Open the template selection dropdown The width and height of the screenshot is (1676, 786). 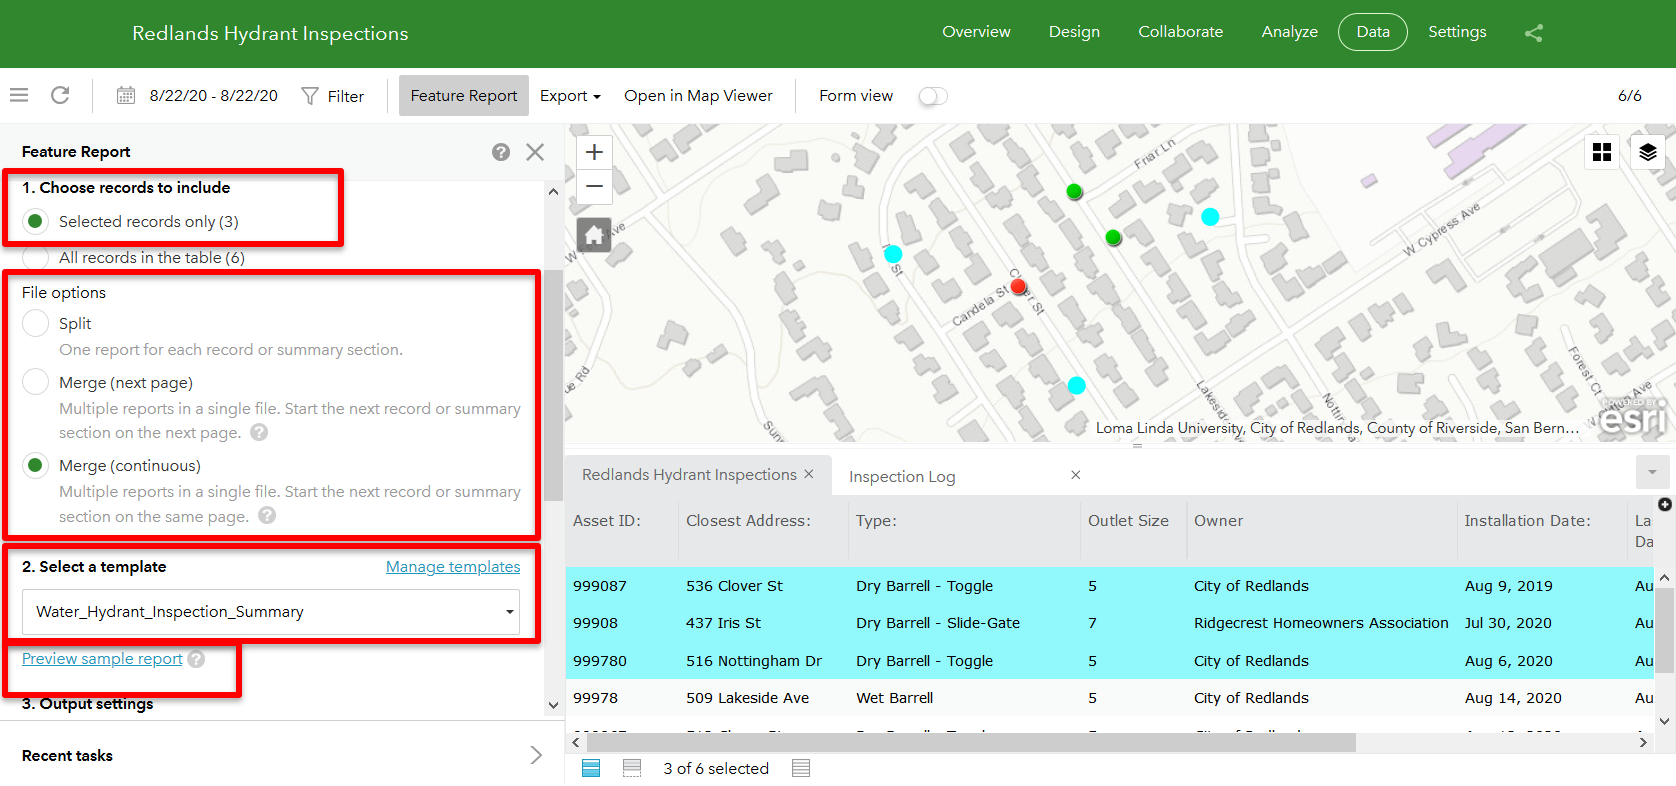[x=270, y=612]
